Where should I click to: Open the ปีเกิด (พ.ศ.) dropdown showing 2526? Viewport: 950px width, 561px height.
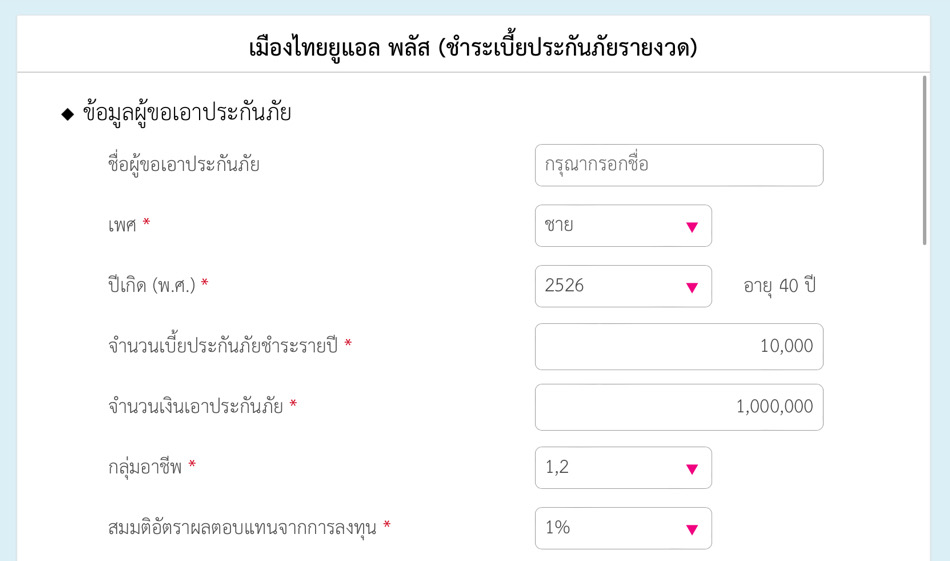(623, 286)
